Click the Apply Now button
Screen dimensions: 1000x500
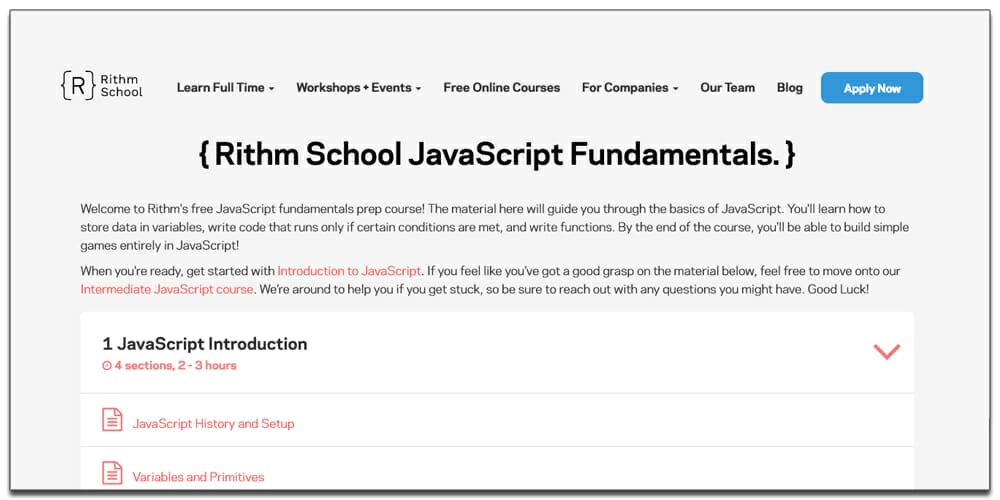point(872,88)
